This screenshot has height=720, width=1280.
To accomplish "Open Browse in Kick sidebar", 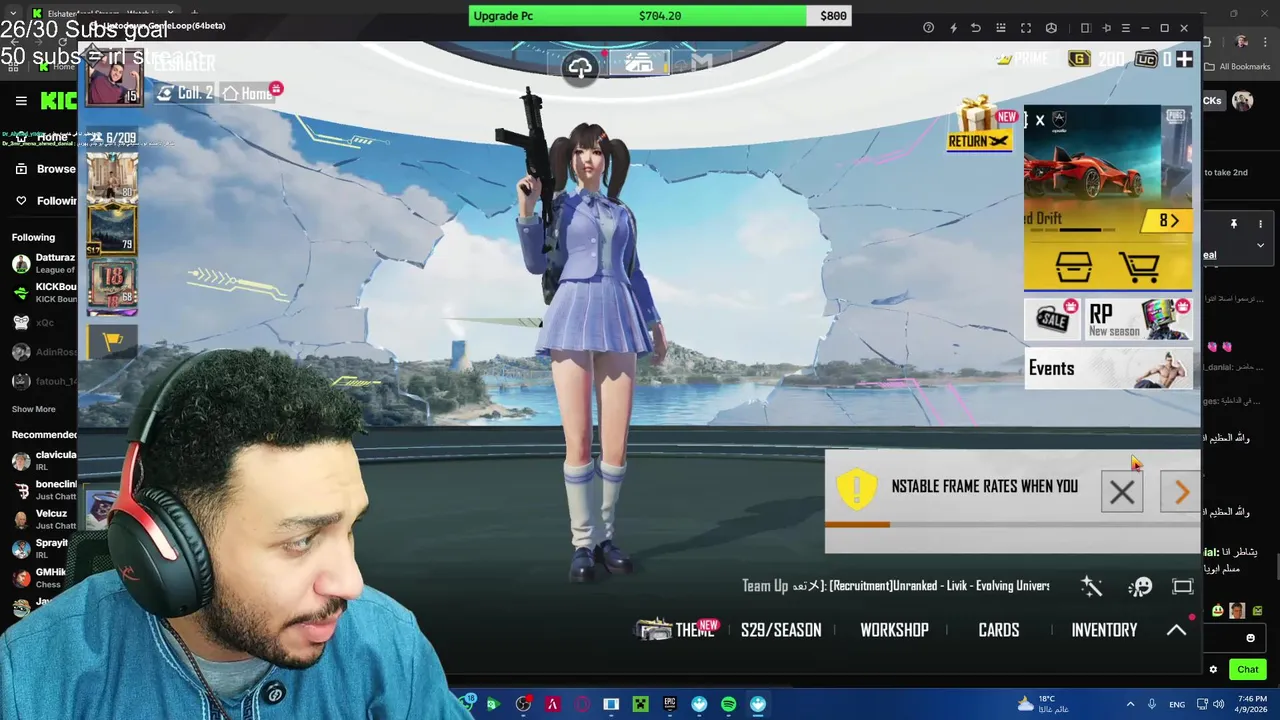I will click(45, 169).
